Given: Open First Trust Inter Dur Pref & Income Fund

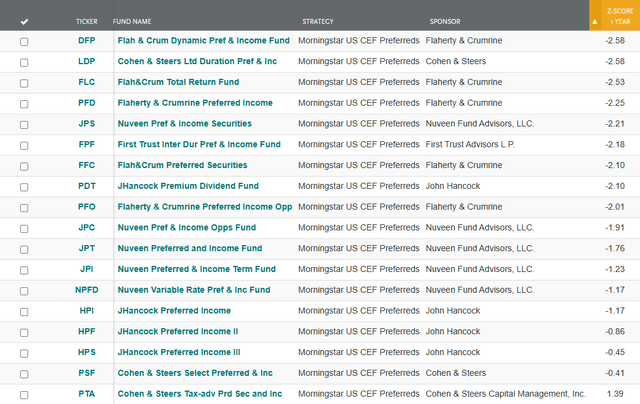Looking at the screenshot, I should 199,144.
